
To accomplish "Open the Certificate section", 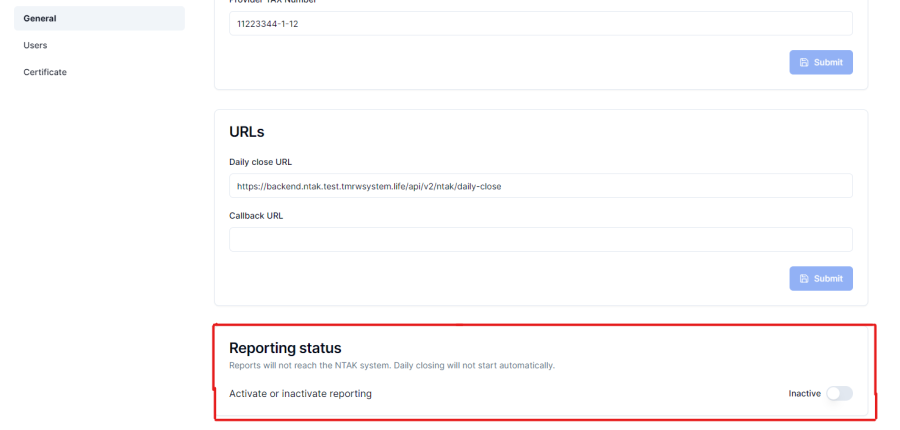I will [x=45, y=72].
